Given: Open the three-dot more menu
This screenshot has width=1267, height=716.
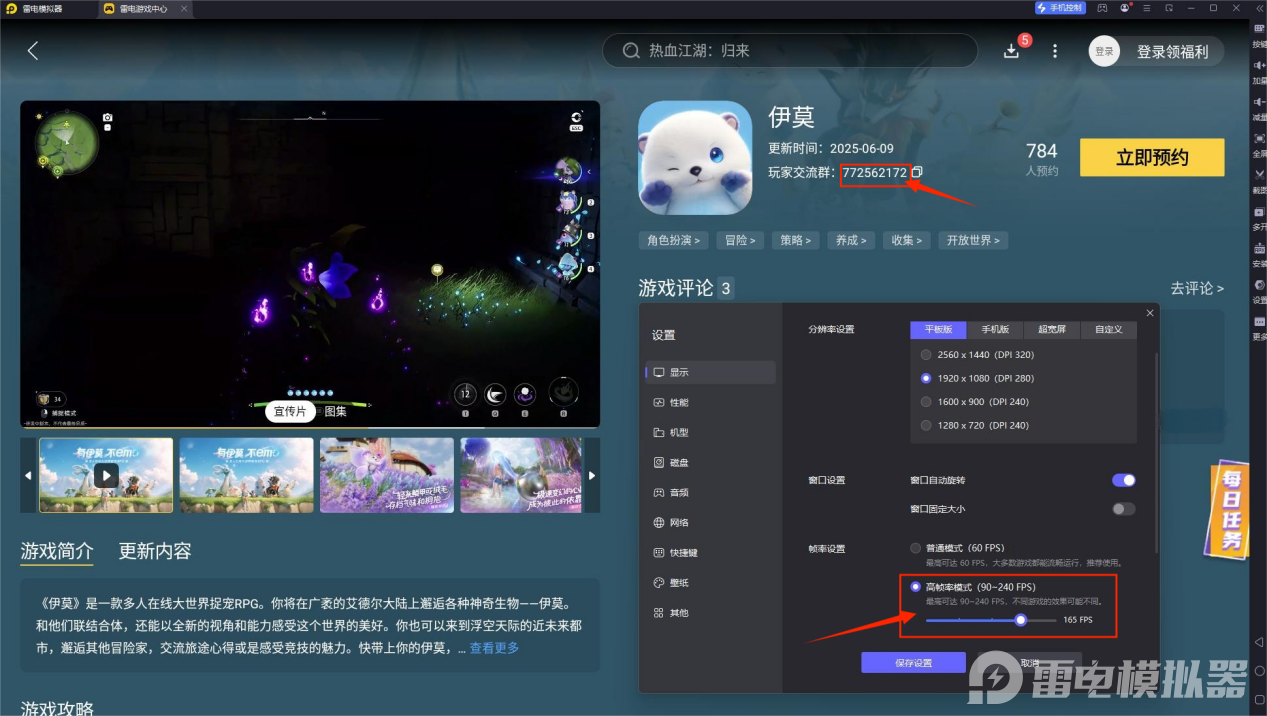Looking at the screenshot, I should 1054,51.
